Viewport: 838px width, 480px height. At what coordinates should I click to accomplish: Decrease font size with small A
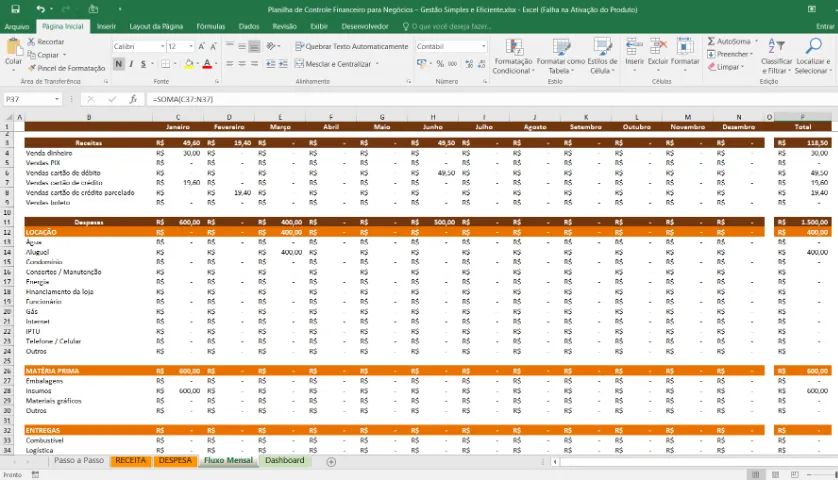coord(213,47)
